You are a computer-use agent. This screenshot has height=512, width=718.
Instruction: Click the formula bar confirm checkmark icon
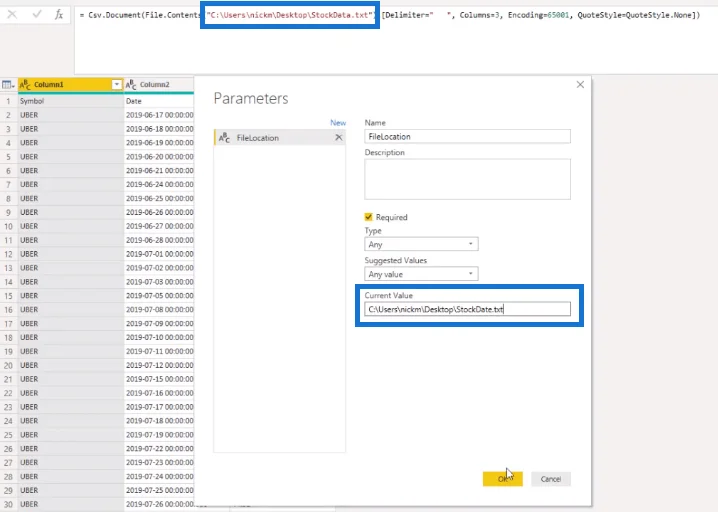tap(37, 15)
